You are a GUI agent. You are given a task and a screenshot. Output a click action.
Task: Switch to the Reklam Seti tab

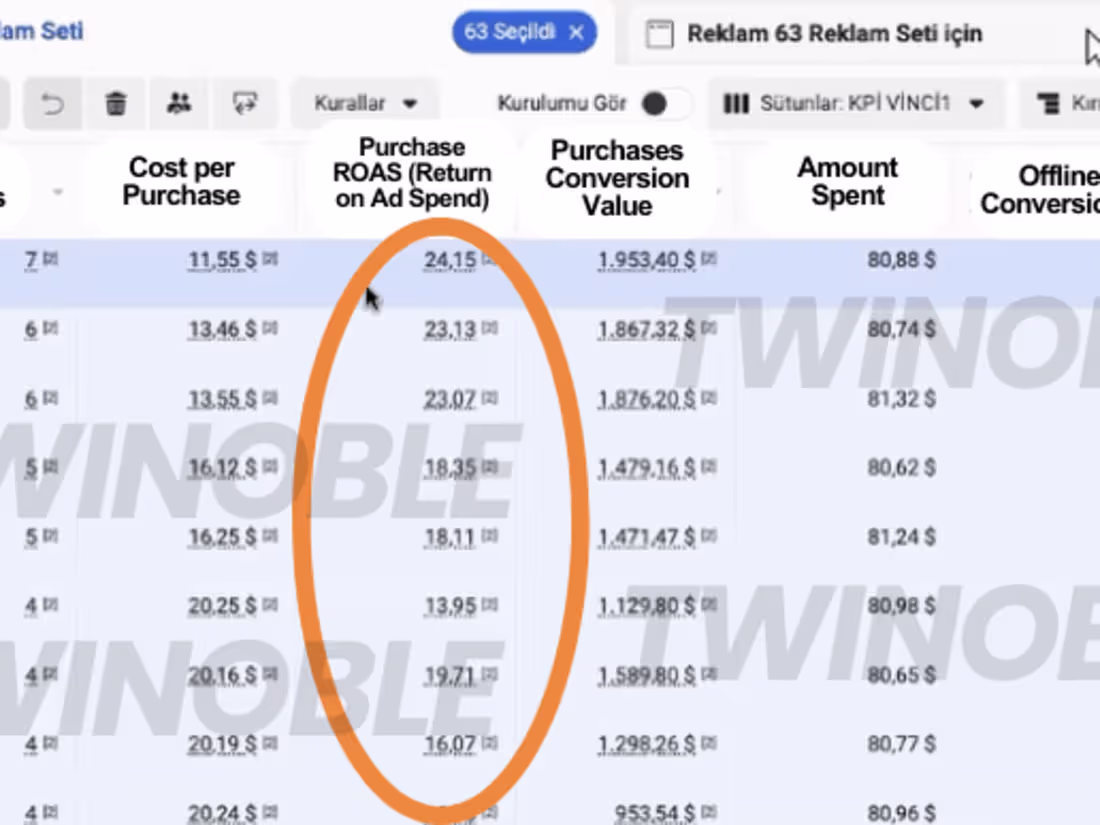[x=40, y=31]
